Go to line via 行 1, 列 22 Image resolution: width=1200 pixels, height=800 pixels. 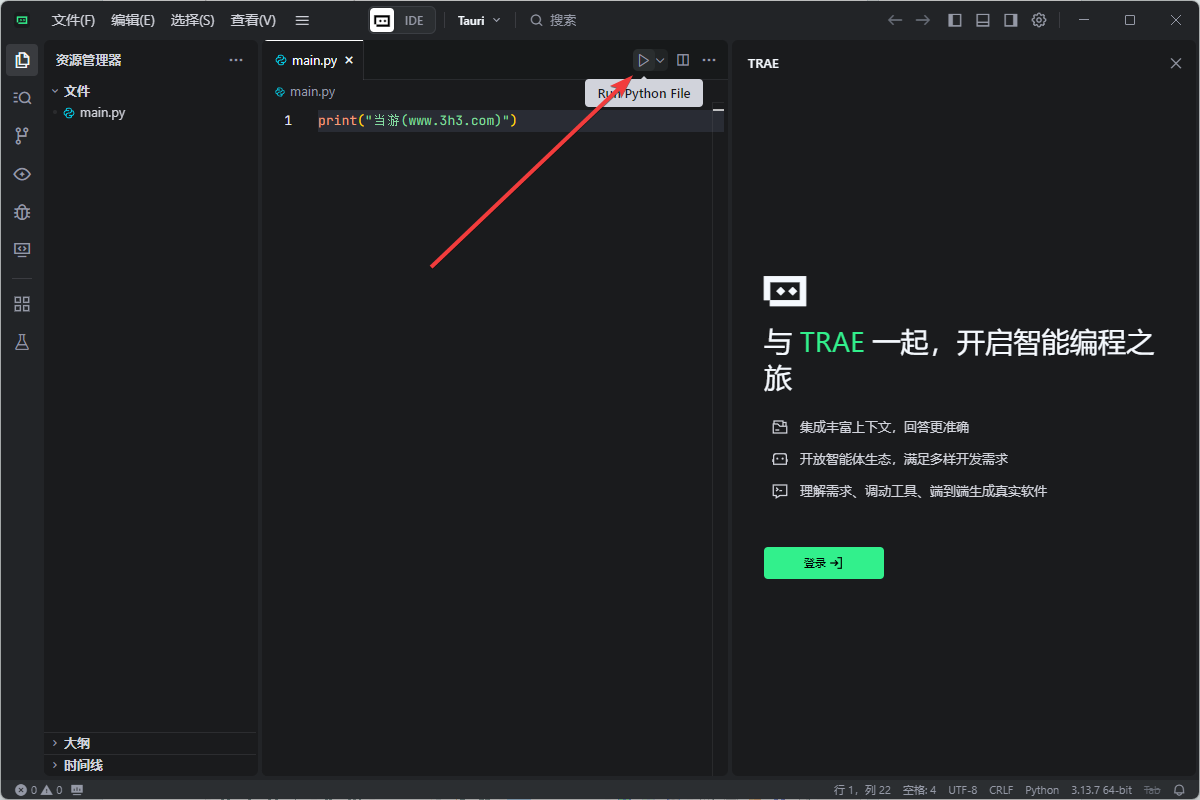pyautogui.click(x=862, y=790)
